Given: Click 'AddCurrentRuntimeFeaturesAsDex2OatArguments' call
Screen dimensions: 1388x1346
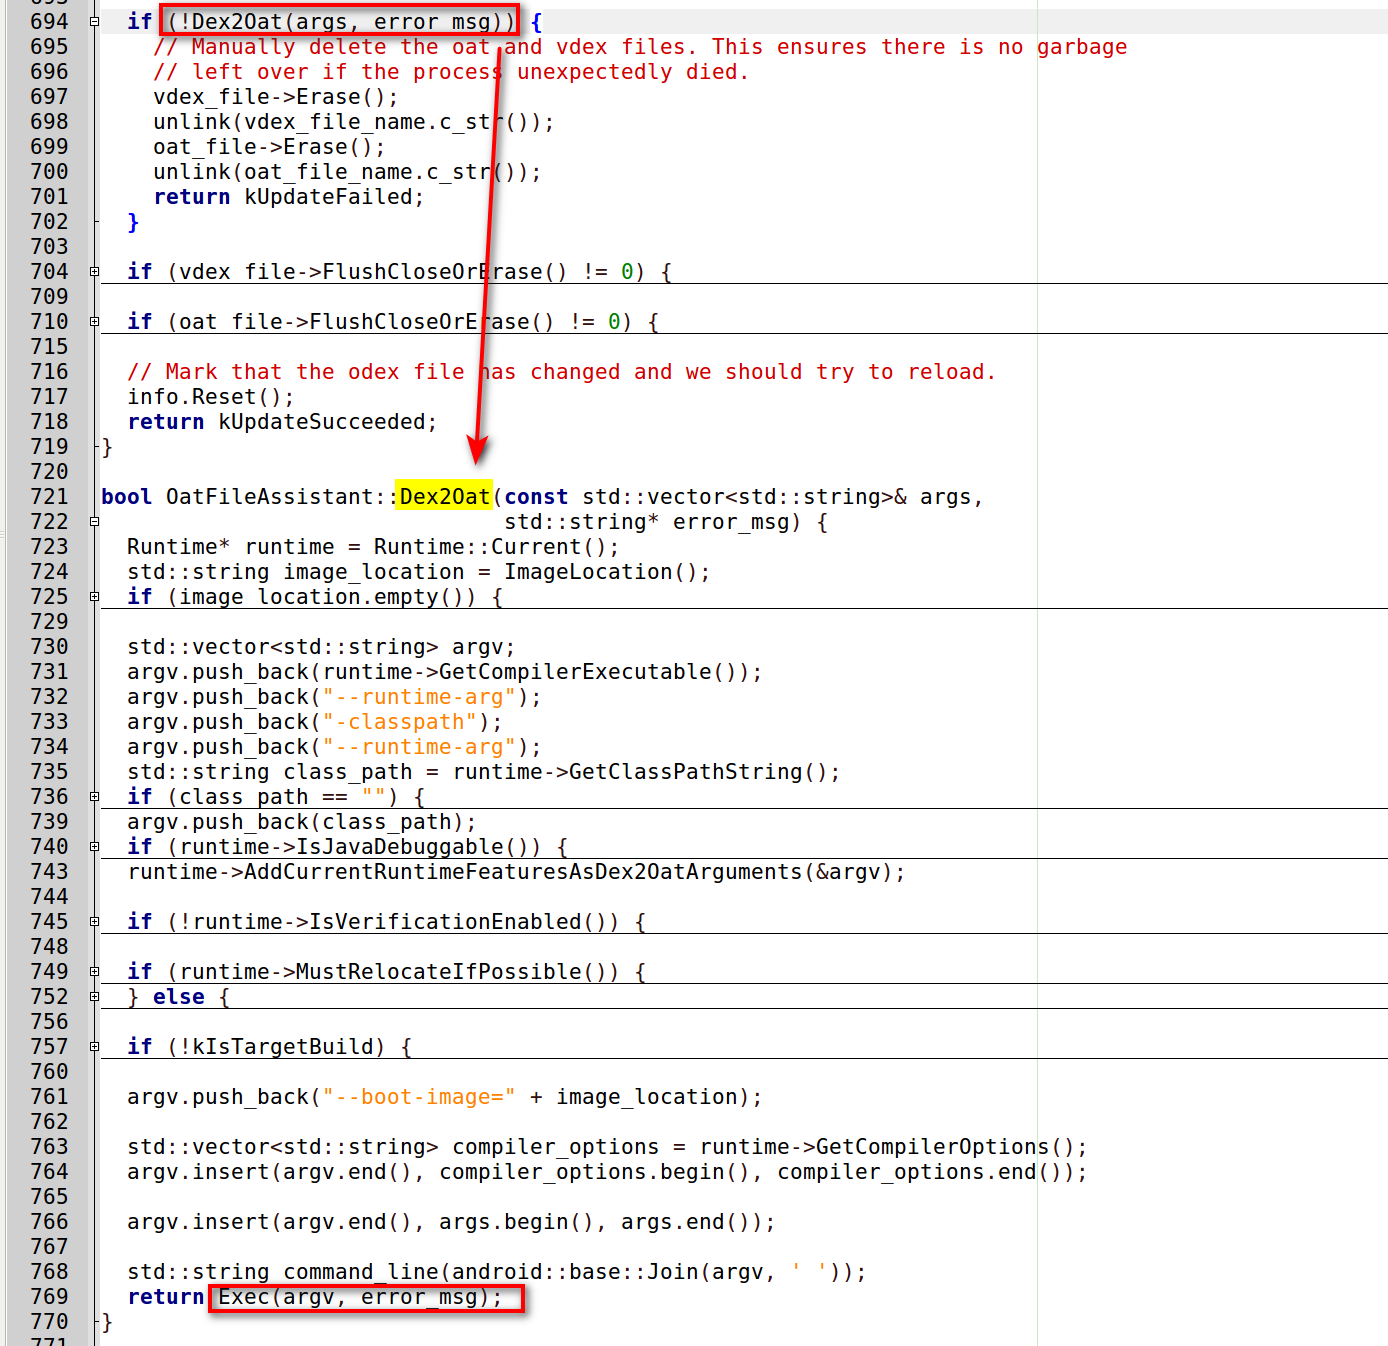Looking at the screenshot, I should (x=523, y=872).
